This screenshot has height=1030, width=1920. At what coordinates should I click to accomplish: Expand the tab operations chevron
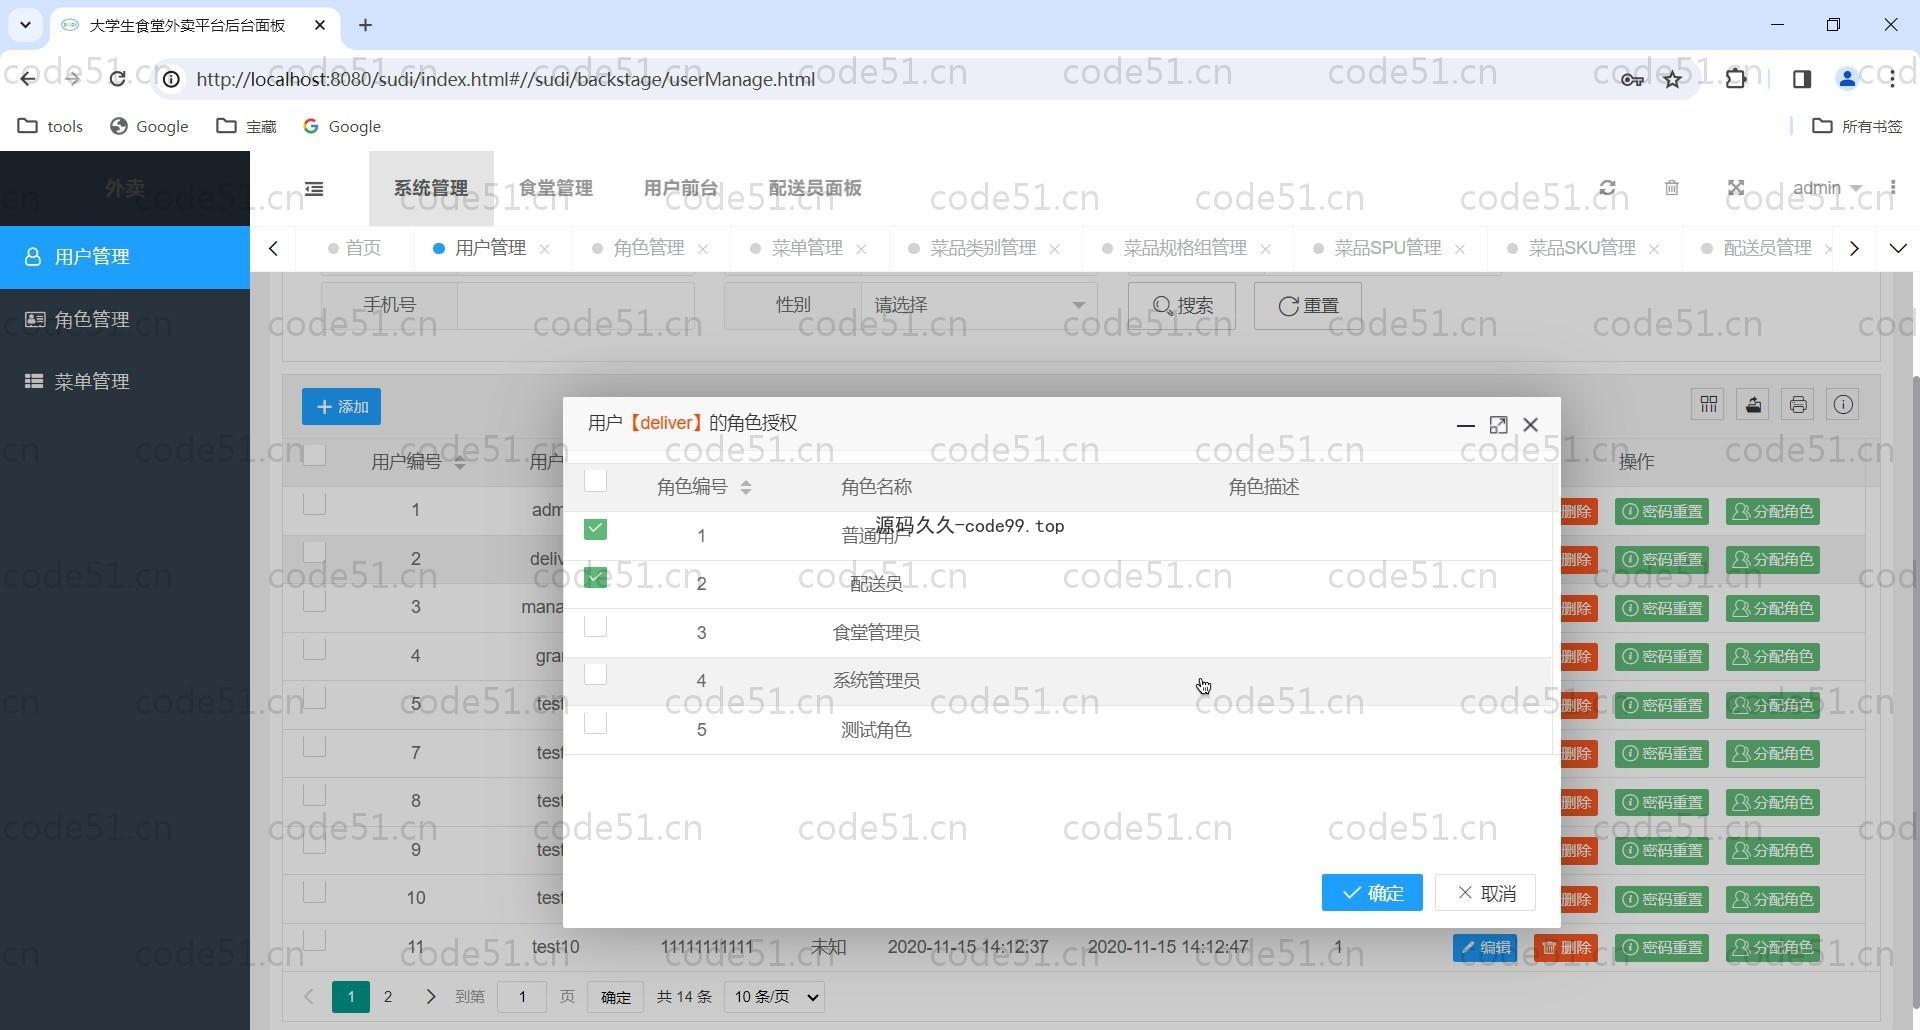pos(1897,248)
